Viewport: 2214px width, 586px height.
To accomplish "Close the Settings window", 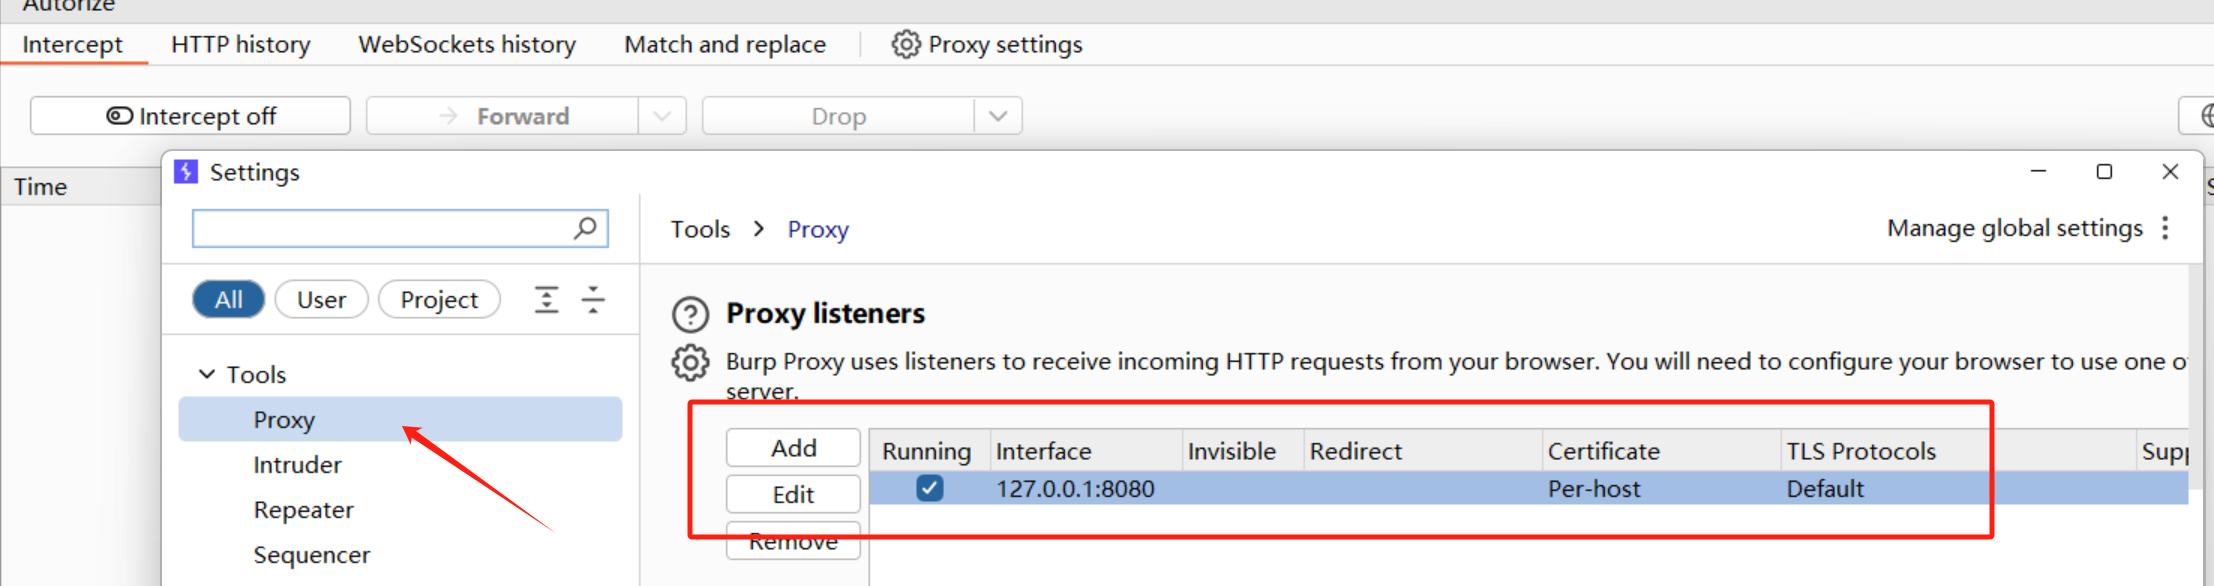I will (2170, 172).
